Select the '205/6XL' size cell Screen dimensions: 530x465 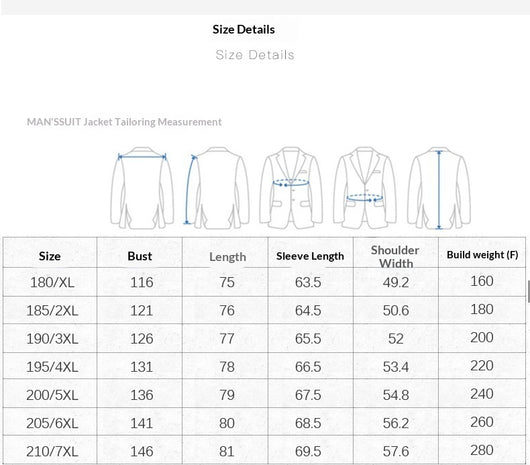pos(52,423)
